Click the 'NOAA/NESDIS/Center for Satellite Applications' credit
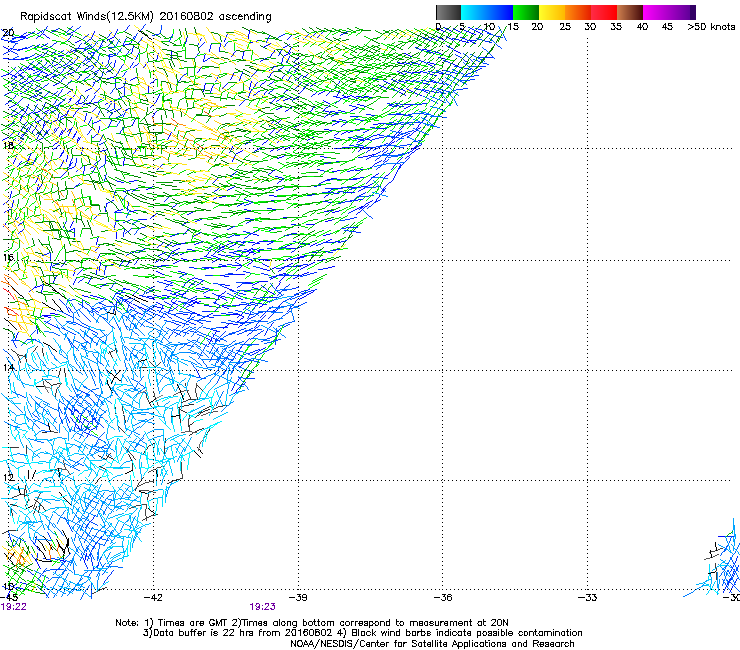740x650 pixels. coord(432,644)
